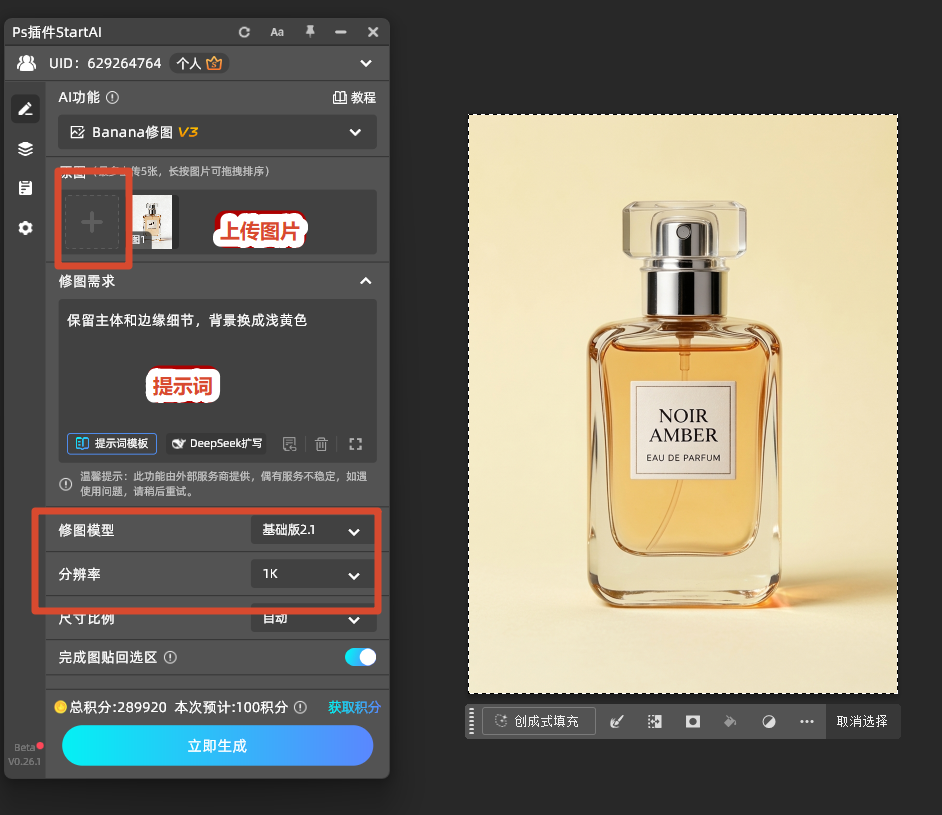This screenshot has height=815, width=942.
Task: Close the StartAI plugin panel
Action: [373, 32]
